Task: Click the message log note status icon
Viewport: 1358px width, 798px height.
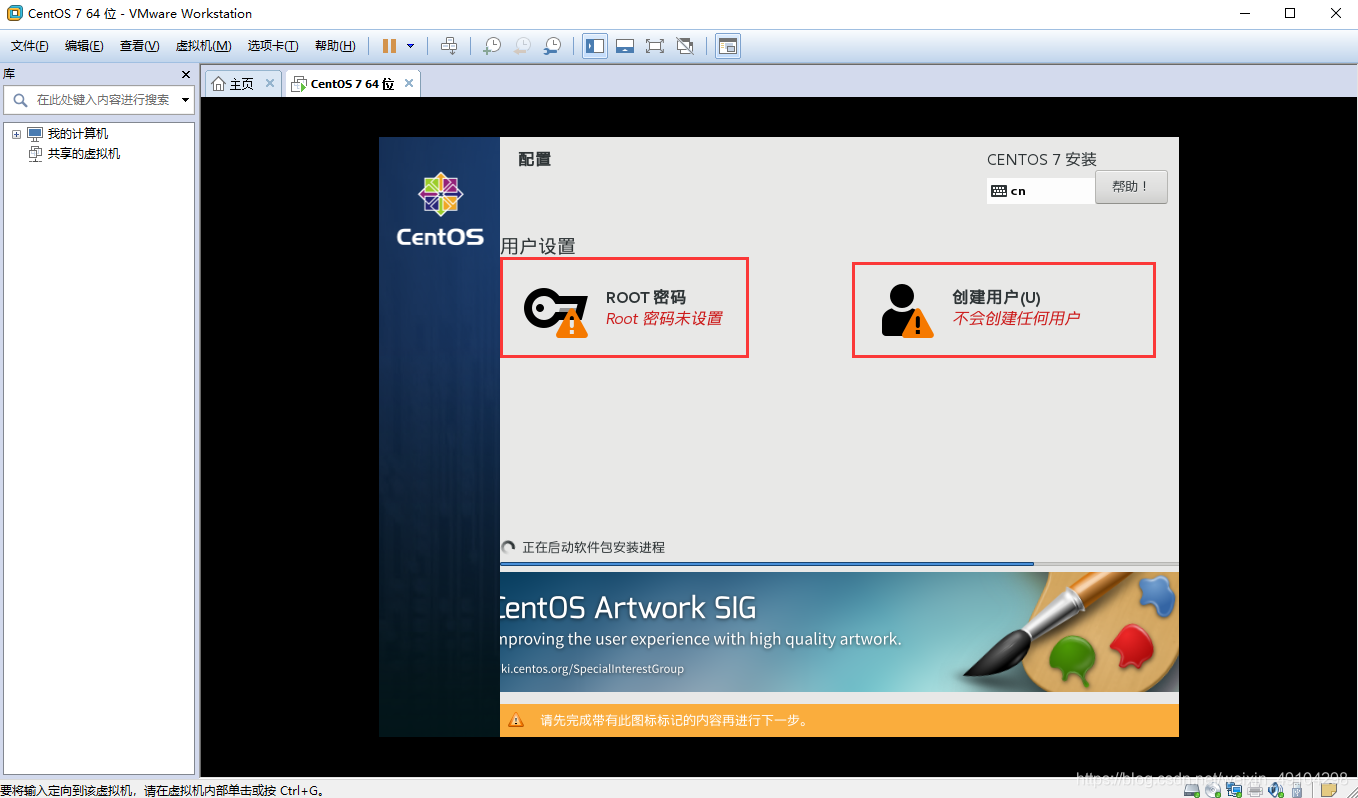Action: pyautogui.click(x=1328, y=790)
